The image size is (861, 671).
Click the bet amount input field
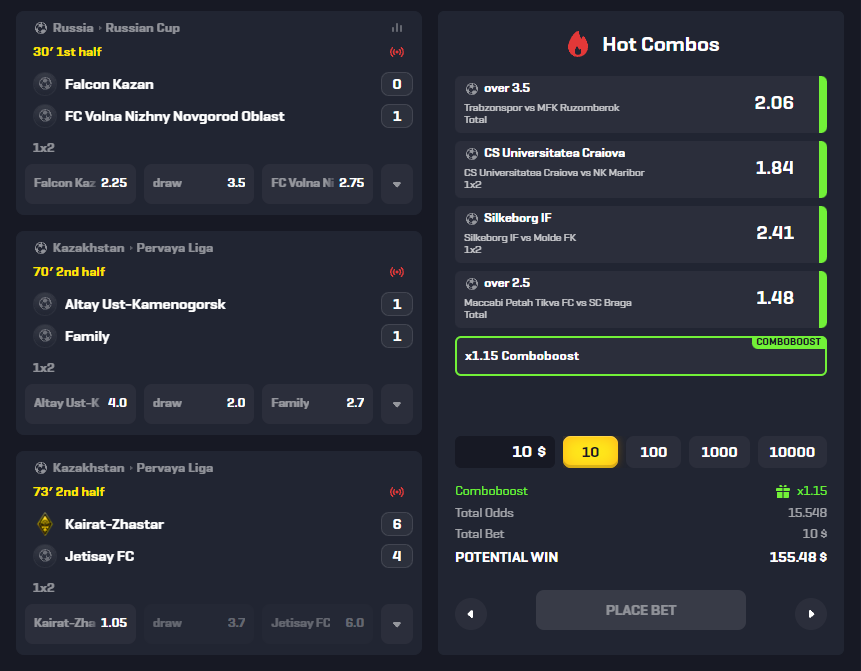tap(505, 452)
